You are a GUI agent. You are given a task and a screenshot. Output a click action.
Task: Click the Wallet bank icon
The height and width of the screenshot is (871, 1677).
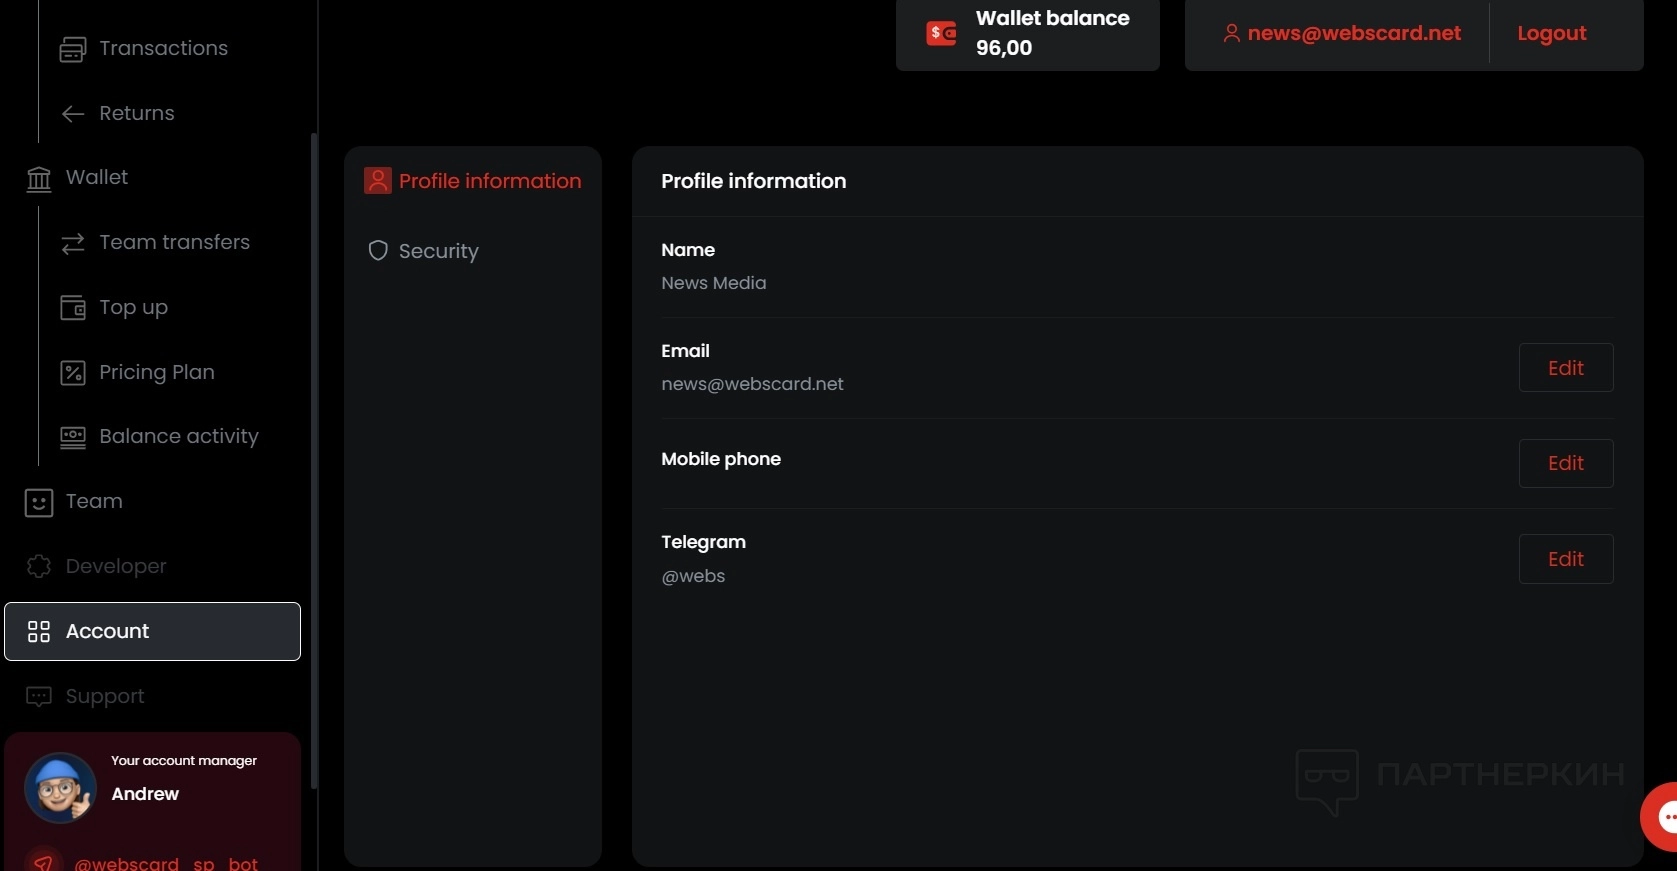pos(39,179)
